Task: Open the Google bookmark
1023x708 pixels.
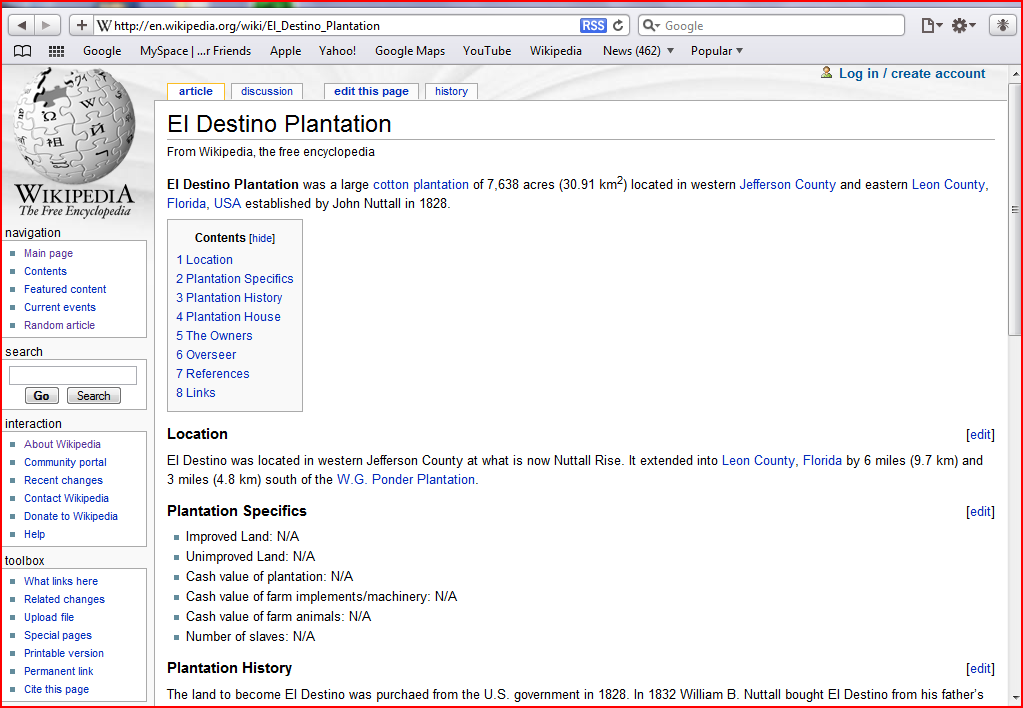Action: point(102,51)
